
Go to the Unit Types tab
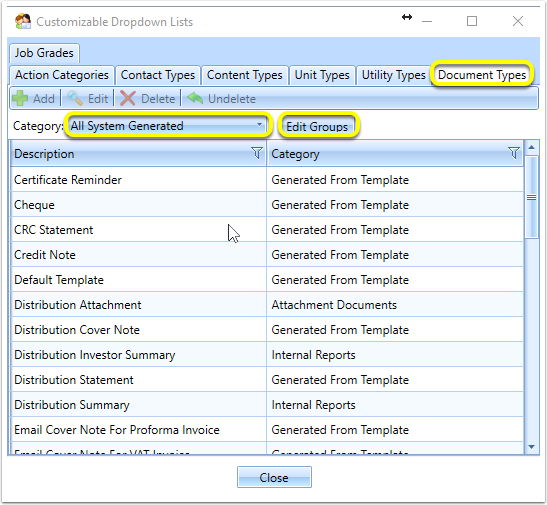(x=322, y=75)
